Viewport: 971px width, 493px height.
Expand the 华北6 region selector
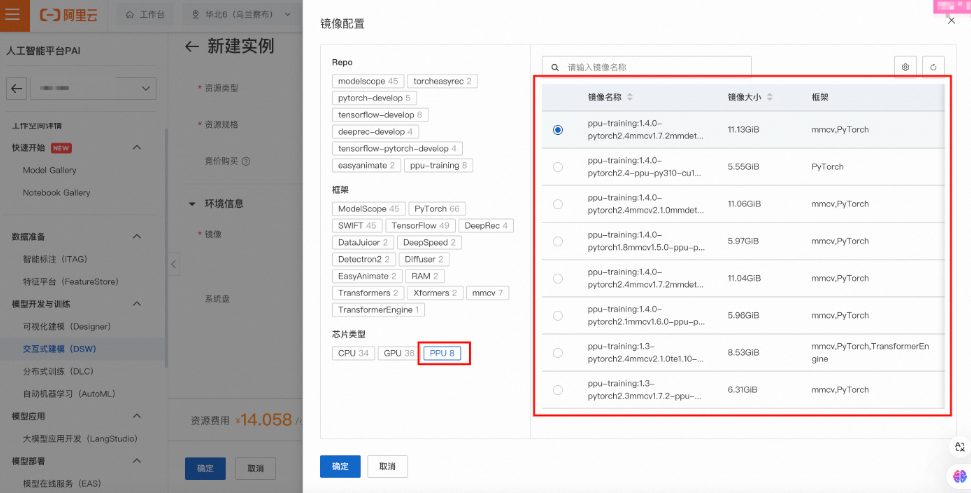pyautogui.click(x=241, y=14)
